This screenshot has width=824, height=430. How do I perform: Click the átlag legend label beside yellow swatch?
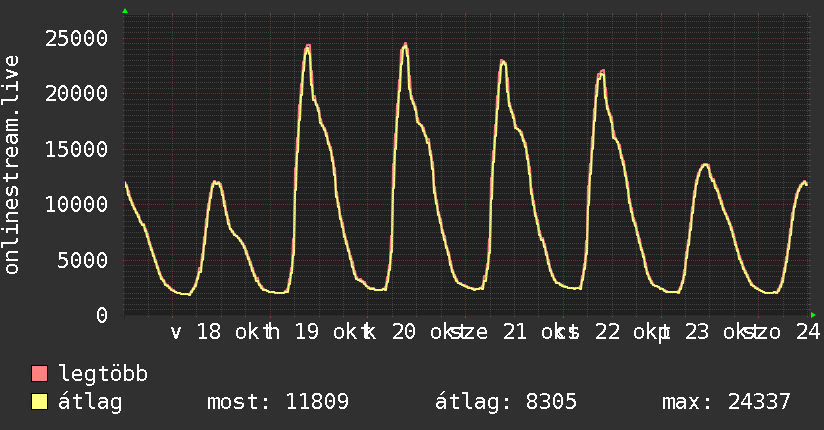[x=90, y=402]
